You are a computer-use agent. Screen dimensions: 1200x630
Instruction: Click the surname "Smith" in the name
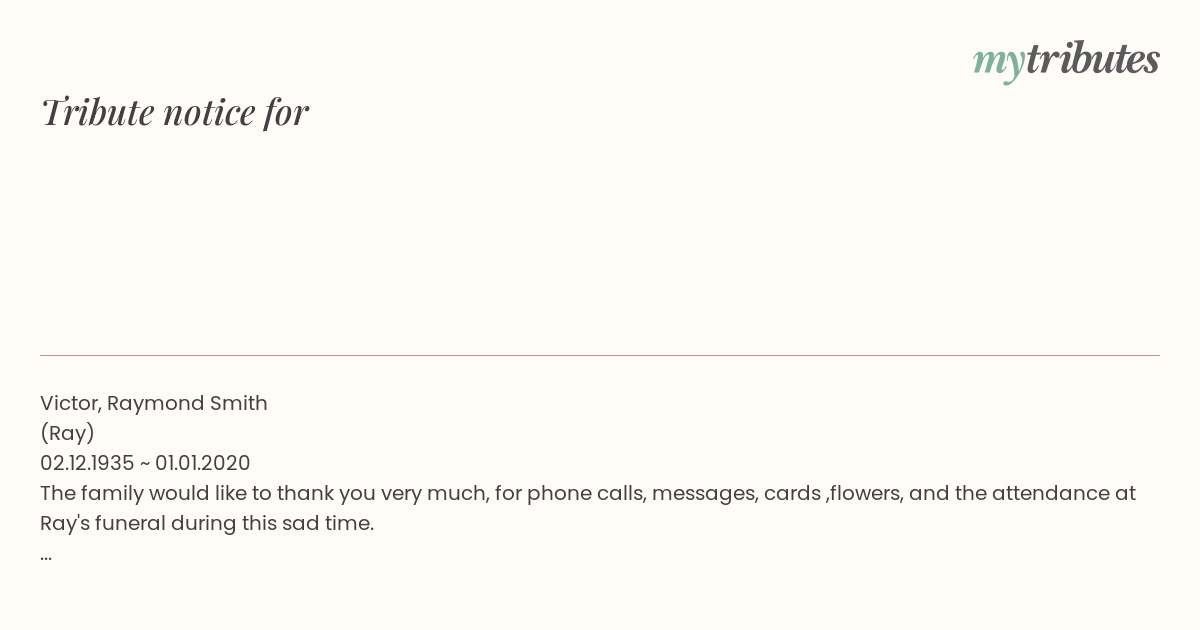[x=238, y=403]
